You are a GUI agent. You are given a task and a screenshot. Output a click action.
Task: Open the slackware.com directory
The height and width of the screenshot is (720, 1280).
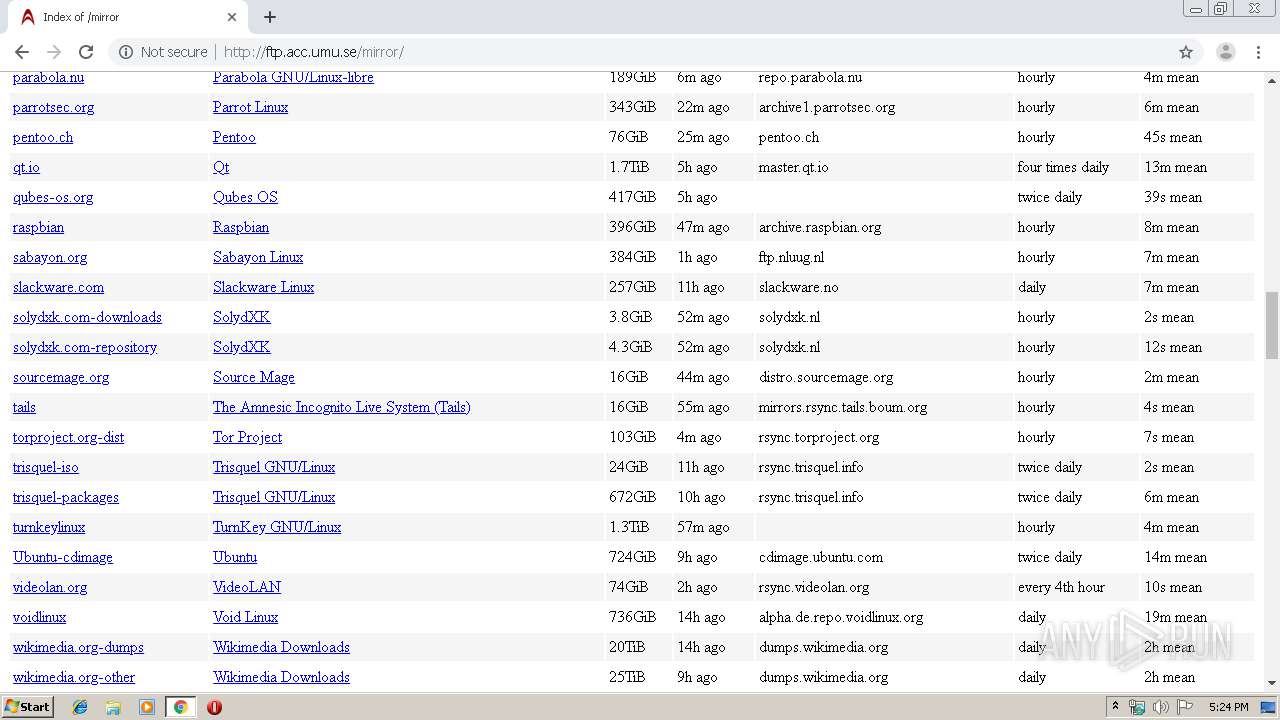tap(58, 287)
